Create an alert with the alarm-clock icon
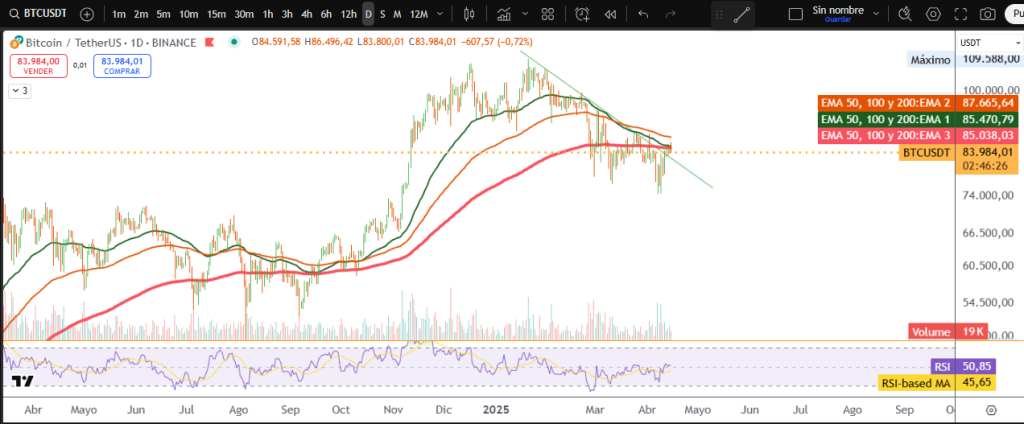 click(581, 14)
